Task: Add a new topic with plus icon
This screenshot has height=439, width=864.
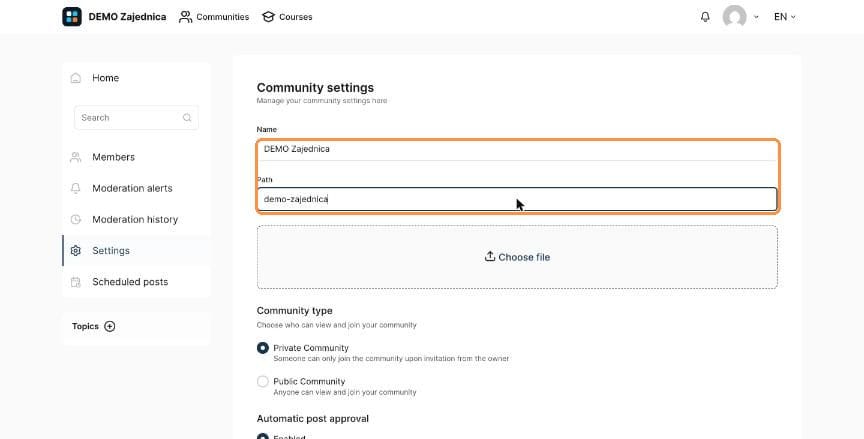Action: (x=110, y=327)
